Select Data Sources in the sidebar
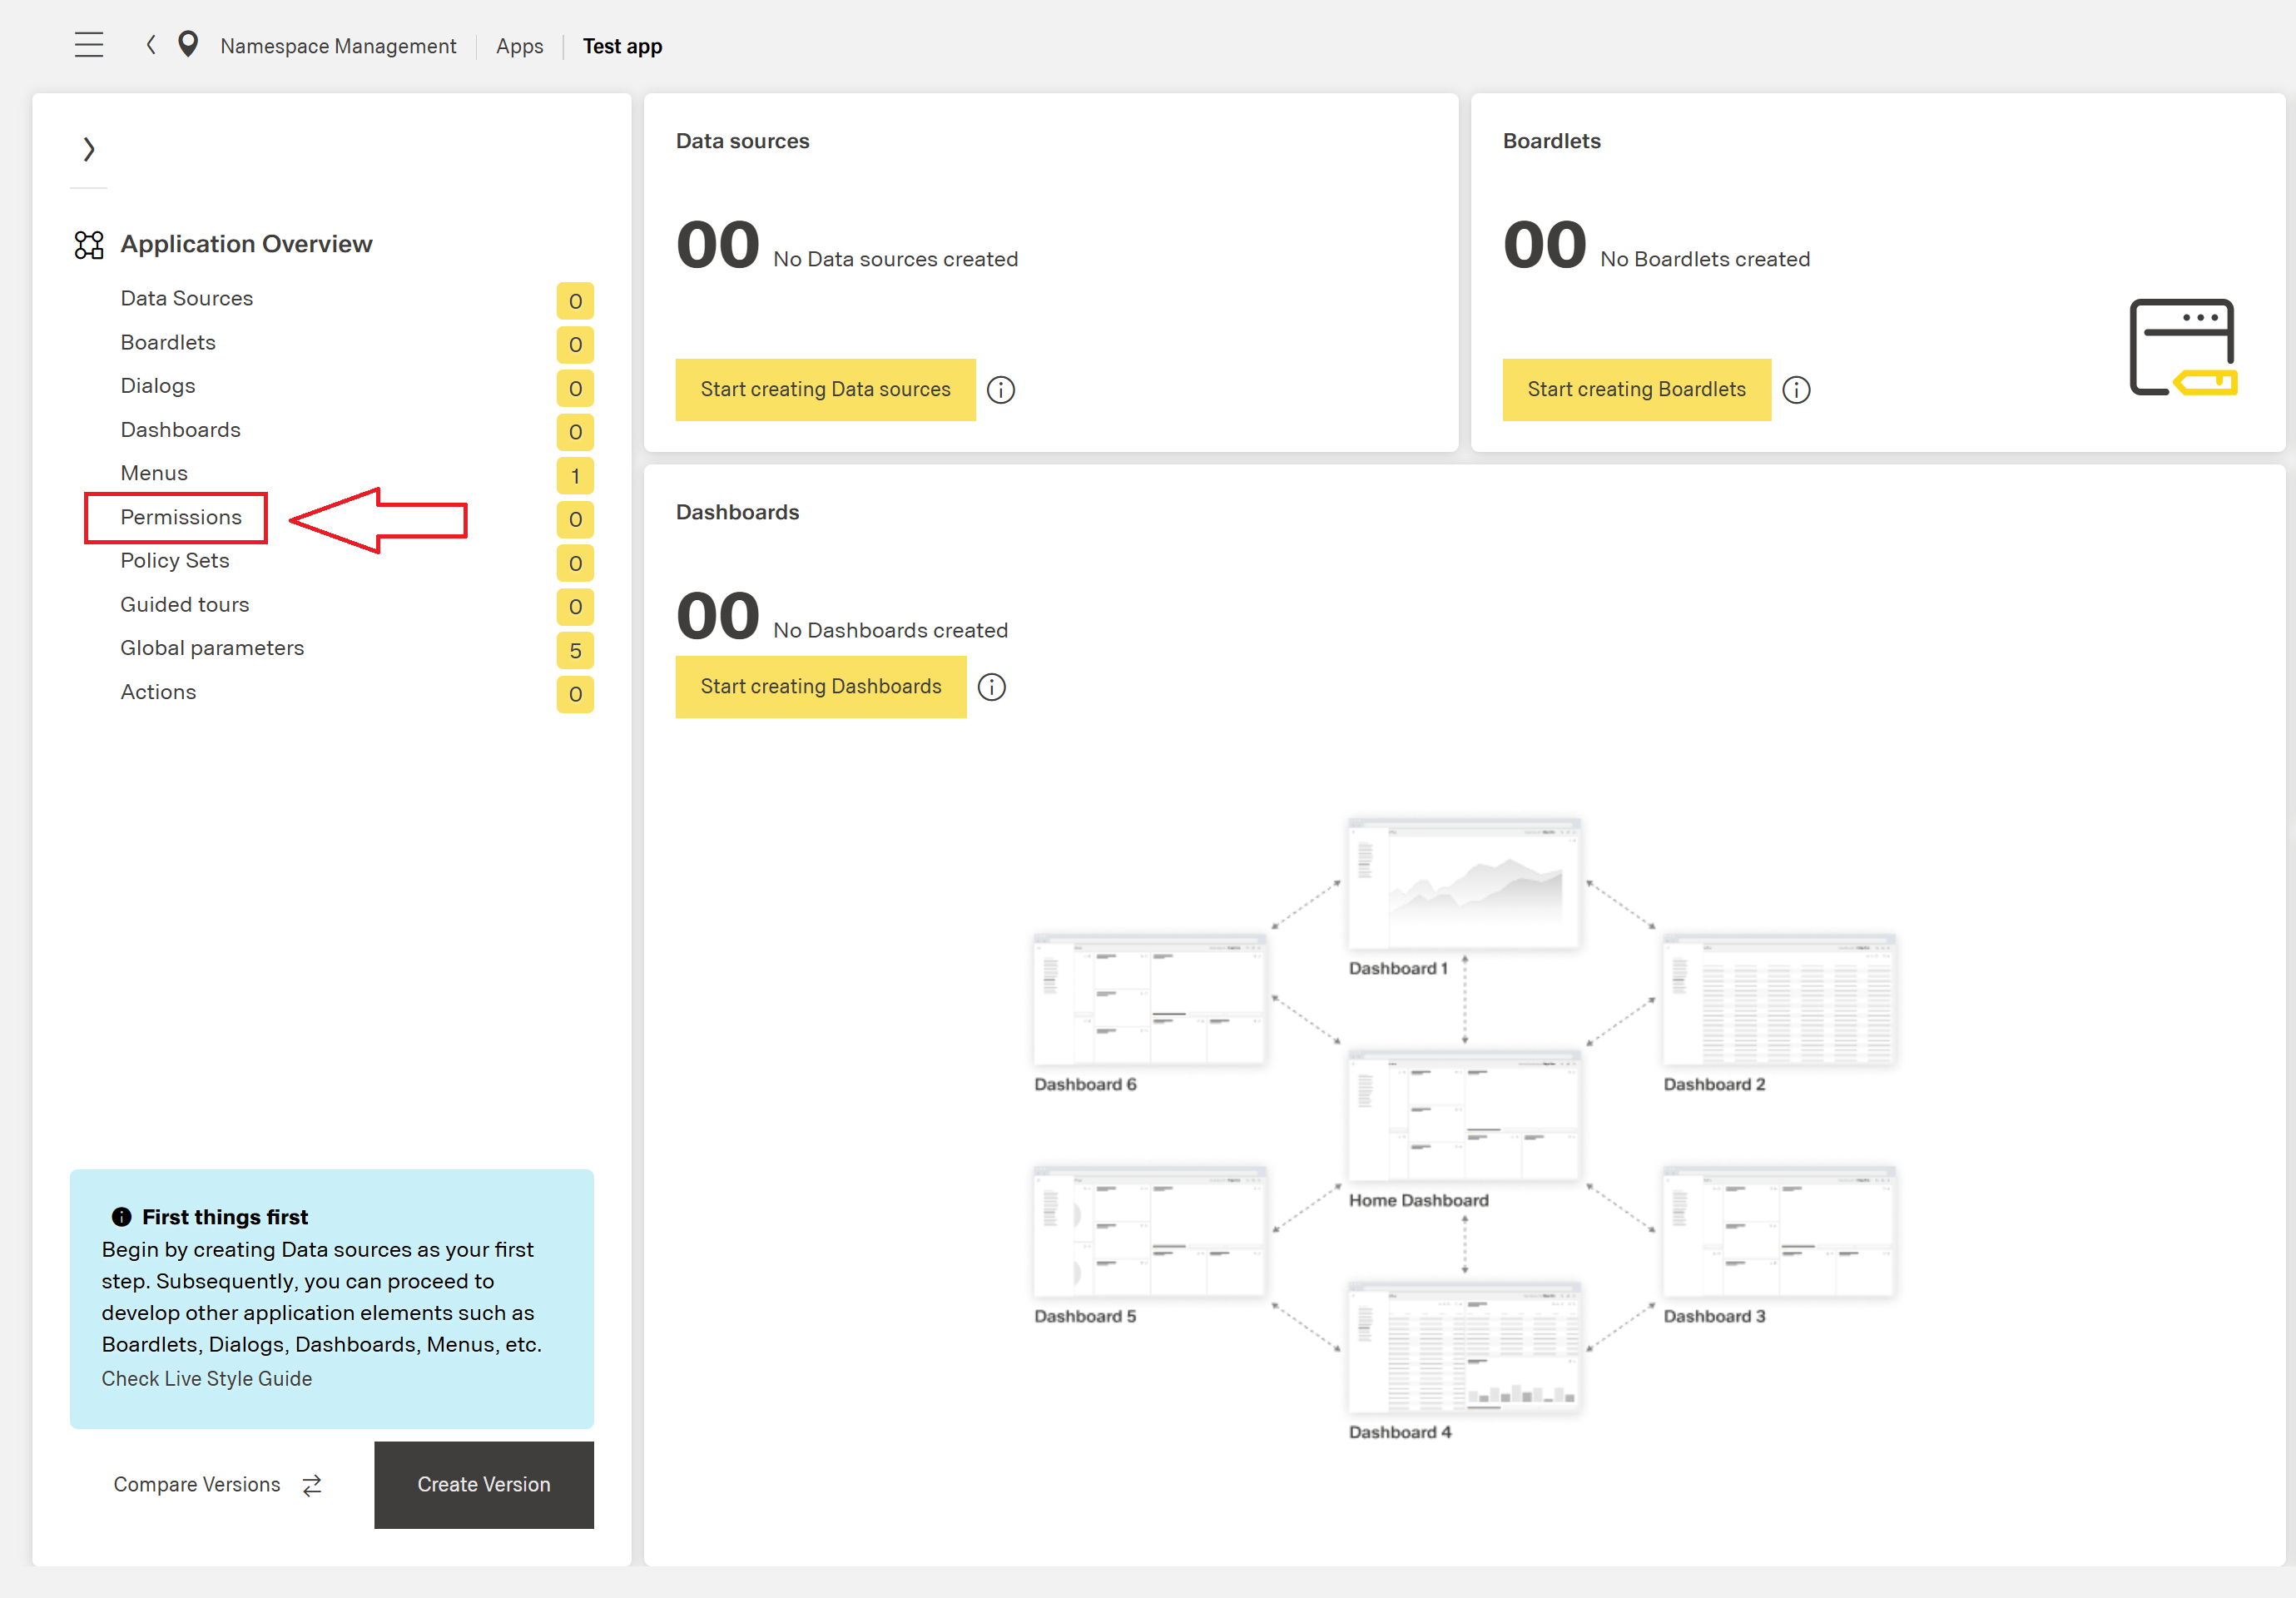 click(186, 298)
